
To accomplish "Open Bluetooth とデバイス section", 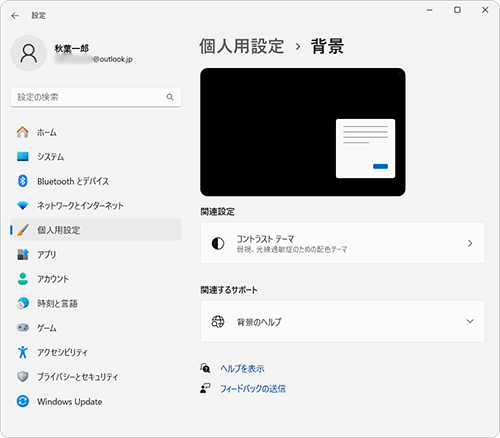I will pos(96,181).
